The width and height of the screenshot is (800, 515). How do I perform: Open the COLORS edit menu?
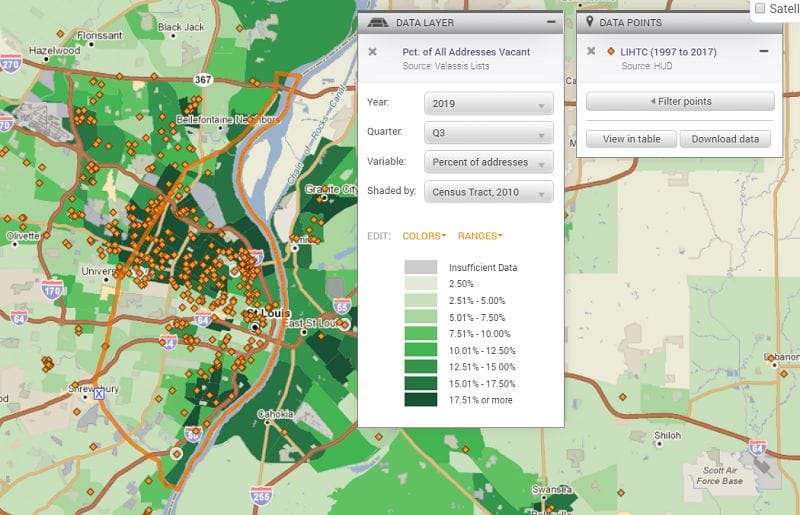tap(424, 236)
